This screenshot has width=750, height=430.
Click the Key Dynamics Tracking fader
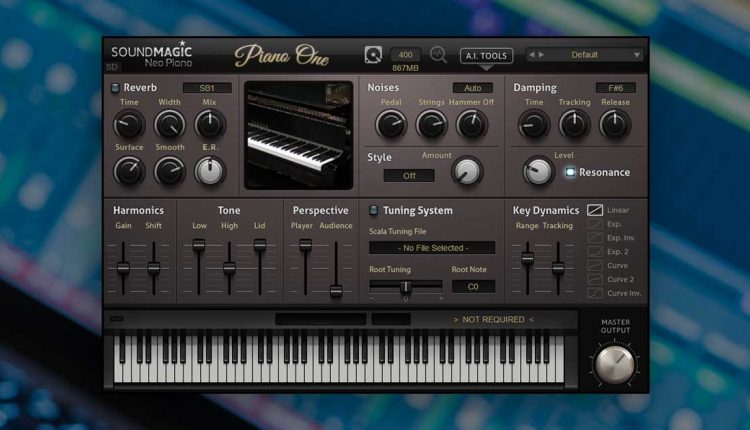[558, 268]
